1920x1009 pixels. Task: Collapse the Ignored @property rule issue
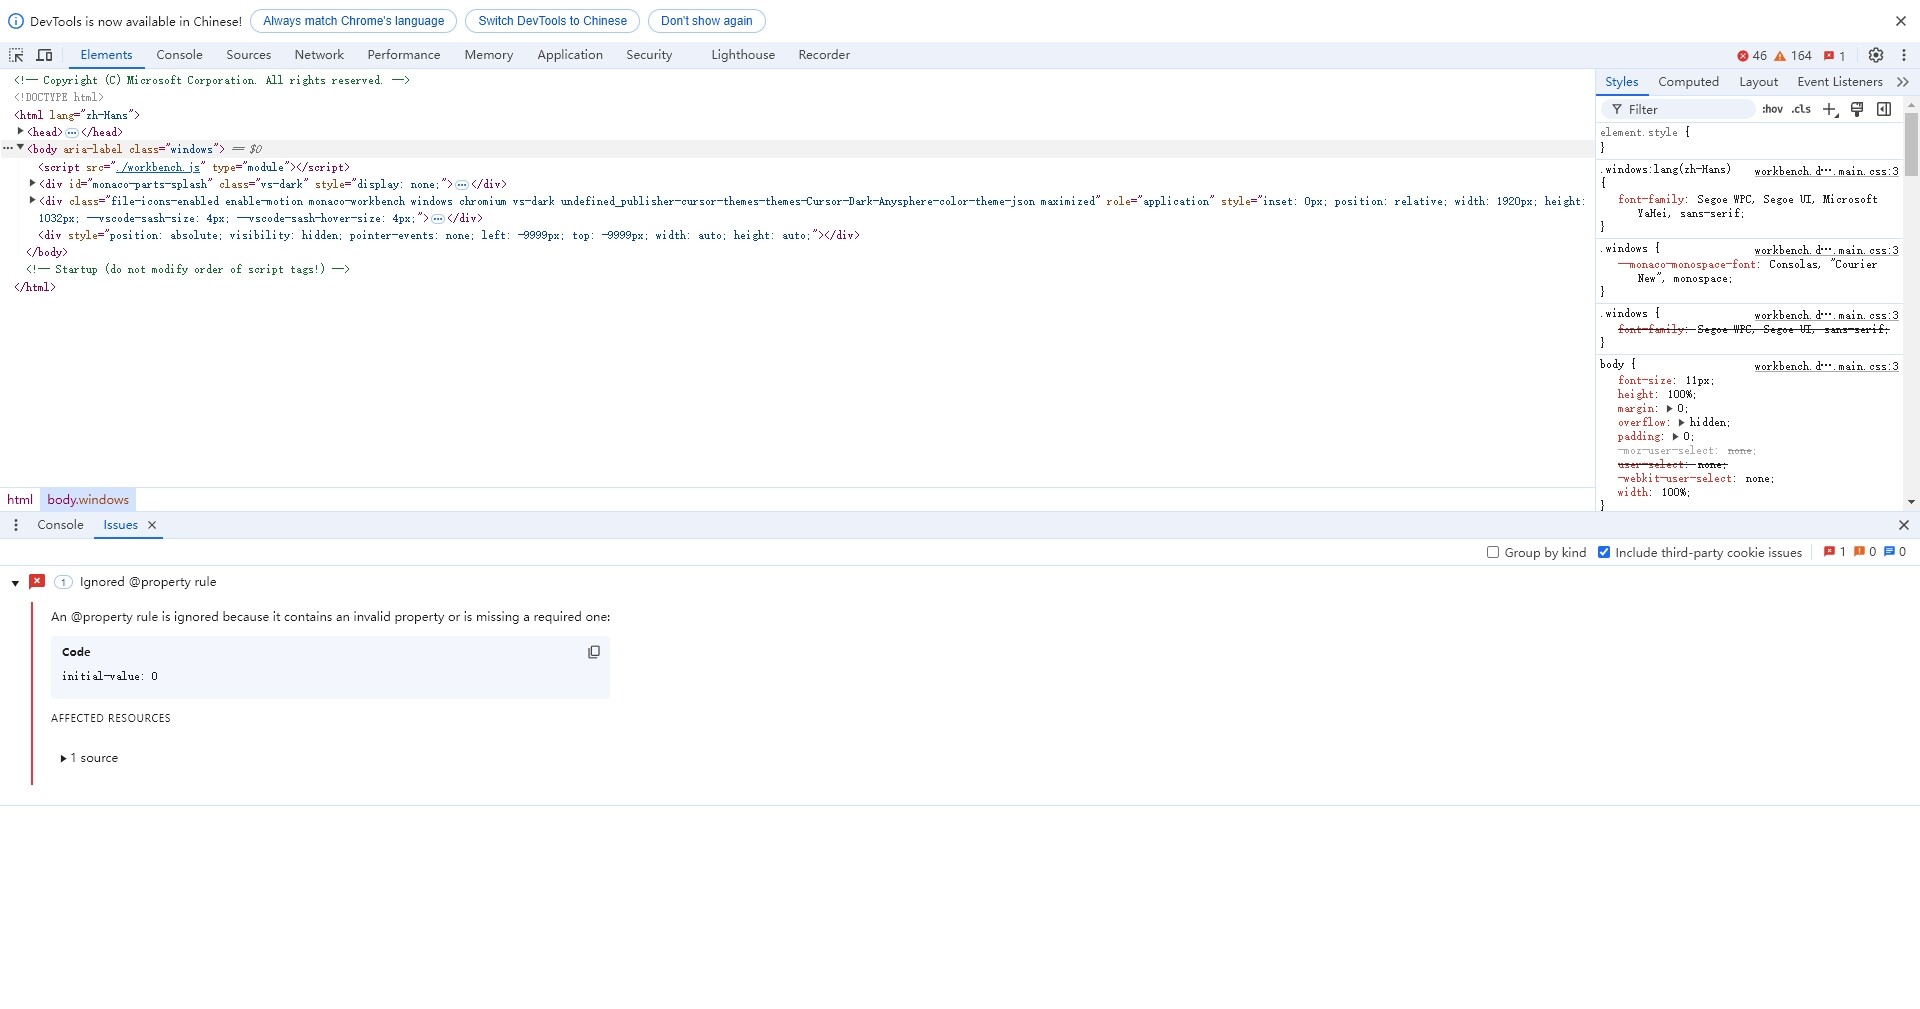coord(15,583)
